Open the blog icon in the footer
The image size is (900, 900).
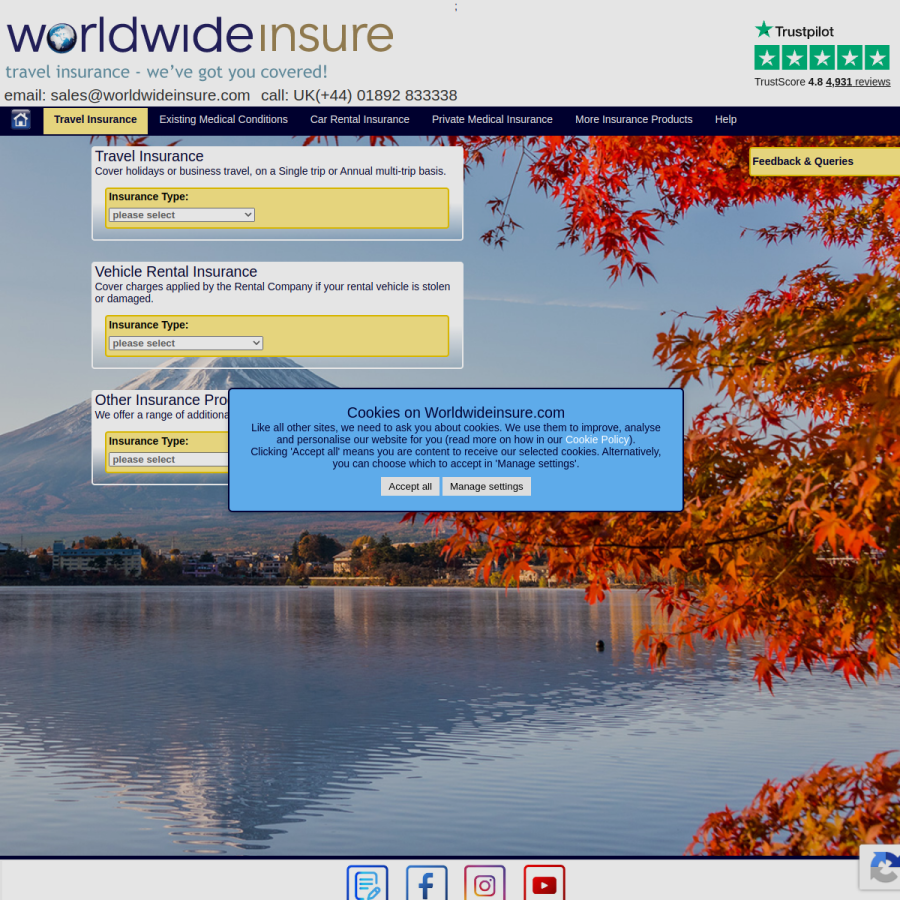pyautogui.click(x=367, y=883)
